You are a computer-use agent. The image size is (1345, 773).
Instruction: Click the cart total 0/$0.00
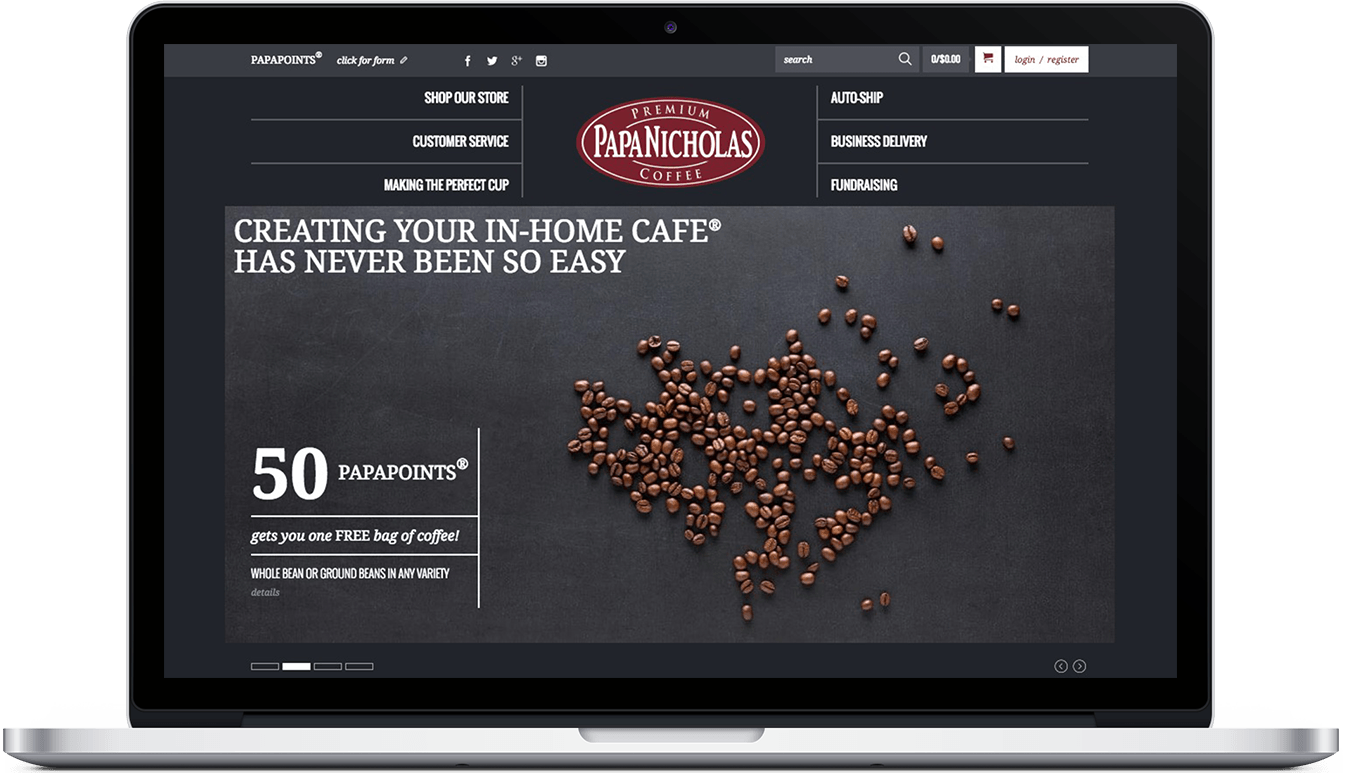946,59
